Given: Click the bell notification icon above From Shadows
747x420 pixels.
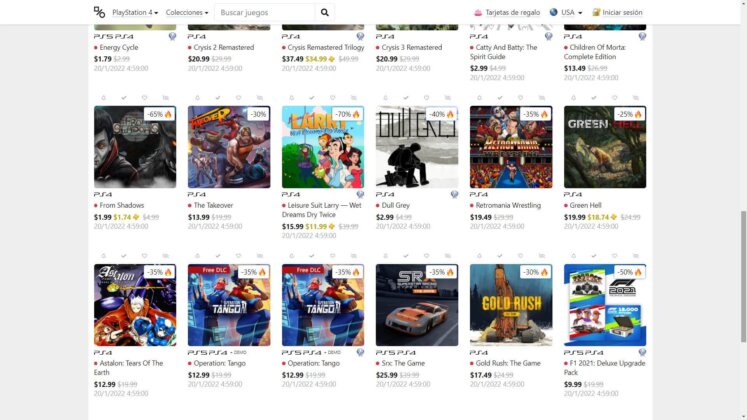Looking at the screenshot, I should (103, 98).
